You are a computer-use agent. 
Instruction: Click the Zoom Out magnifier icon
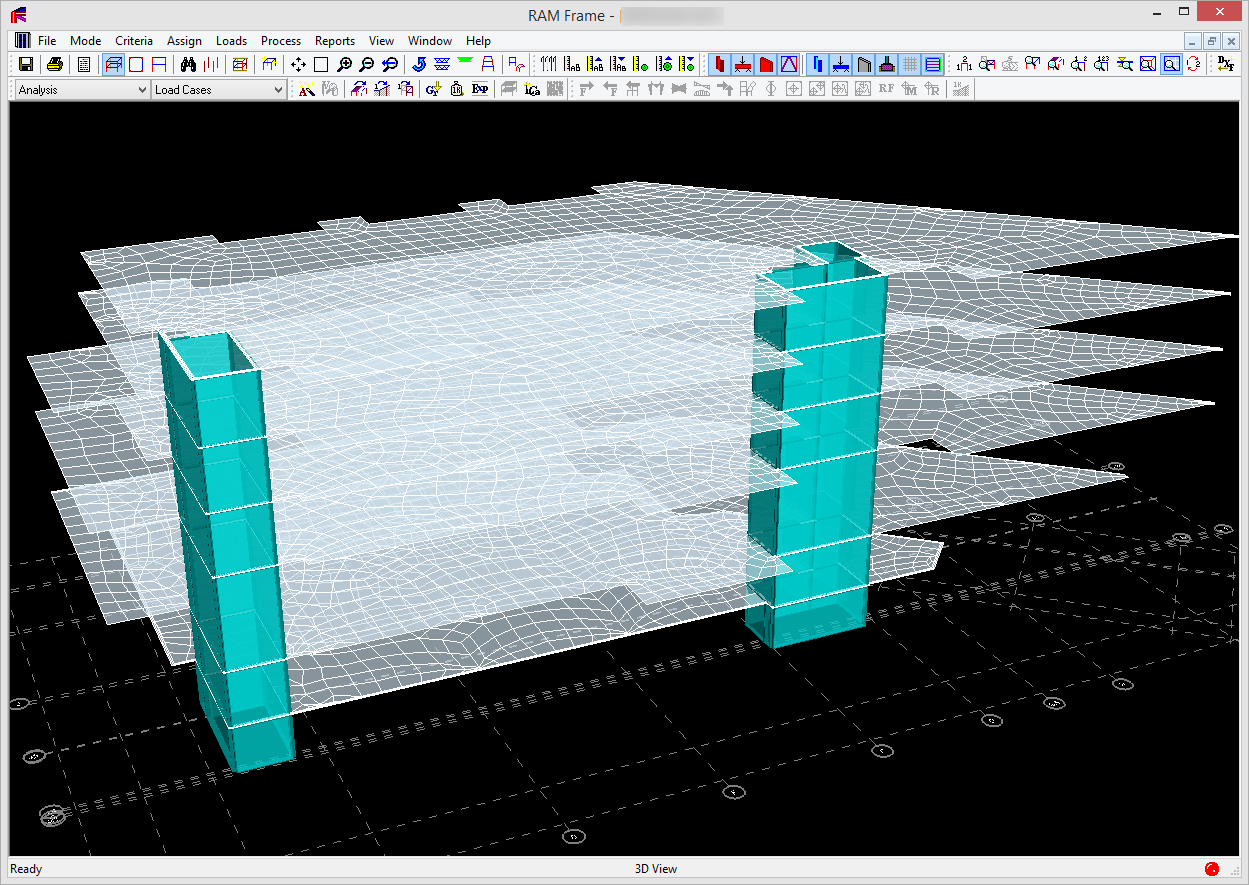pyautogui.click(x=367, y=64)
